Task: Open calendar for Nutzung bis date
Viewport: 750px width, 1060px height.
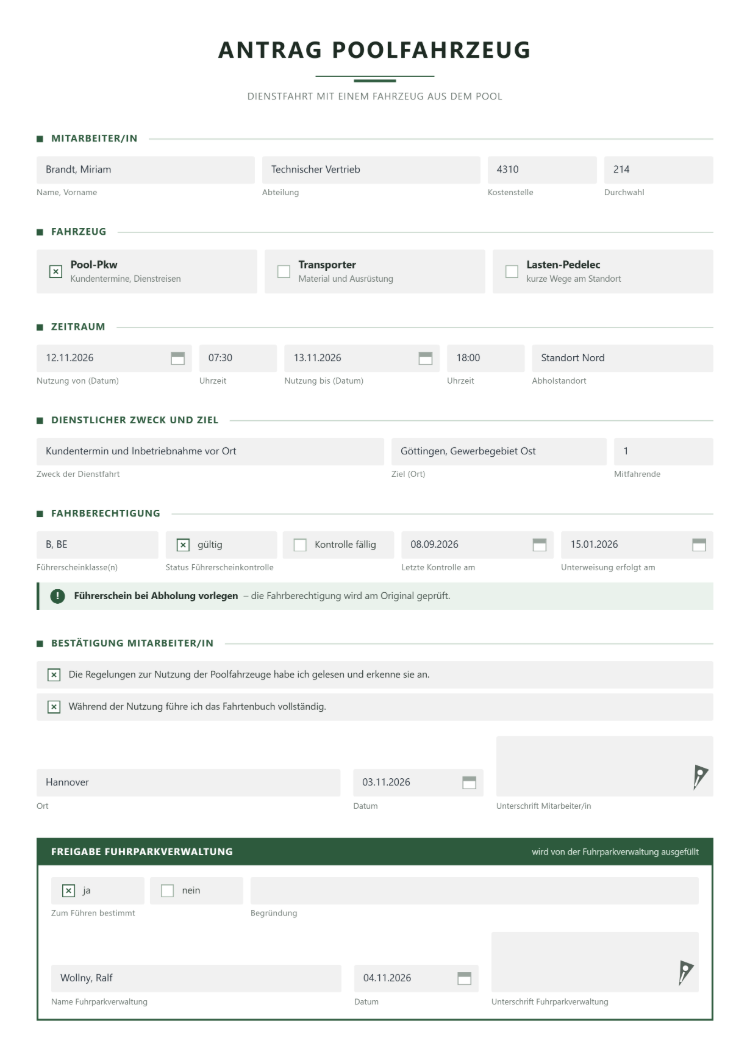Action: click(425, 358)
